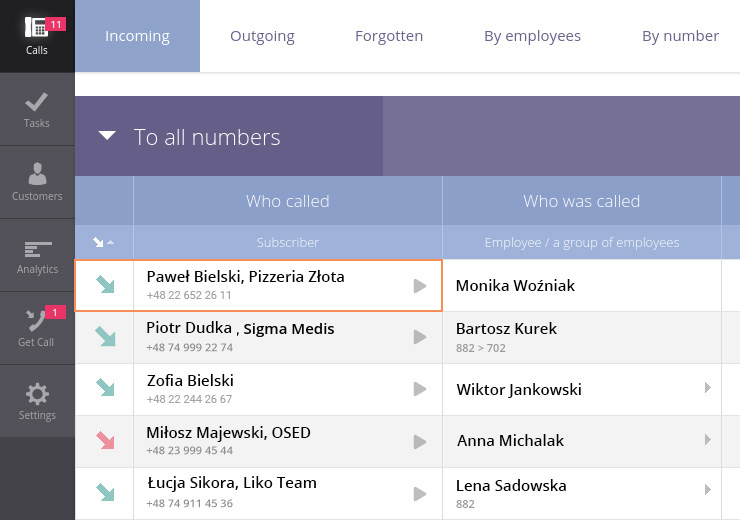Switch to the Forgotten tab
The height and width of the screenshot is (520, 740).
point(389,36)
